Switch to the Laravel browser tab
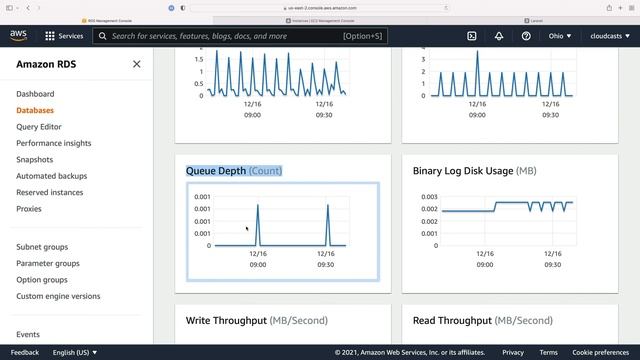Image resolution: width=640 pixels, height=360 pixels. [x=533, y=20]
